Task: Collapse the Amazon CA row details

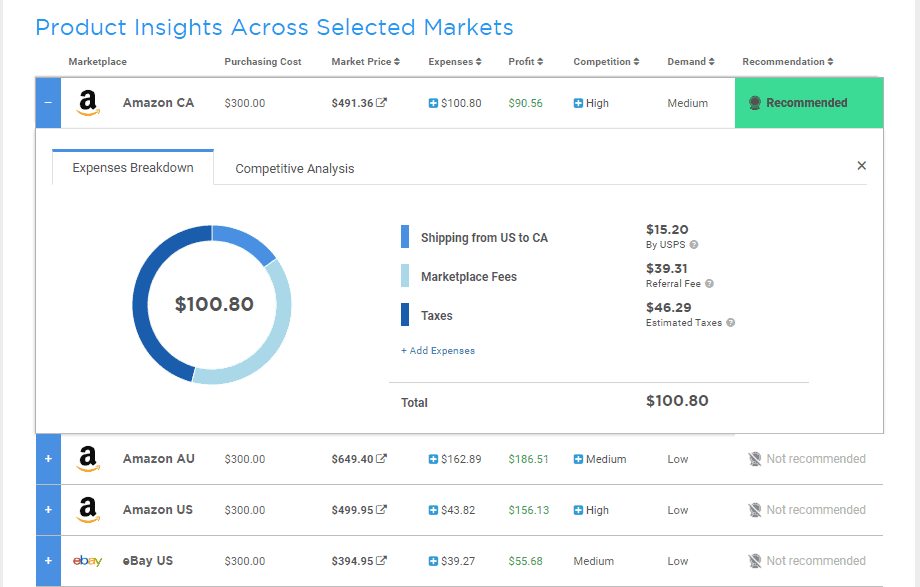Action: click(x=48, y=103)
